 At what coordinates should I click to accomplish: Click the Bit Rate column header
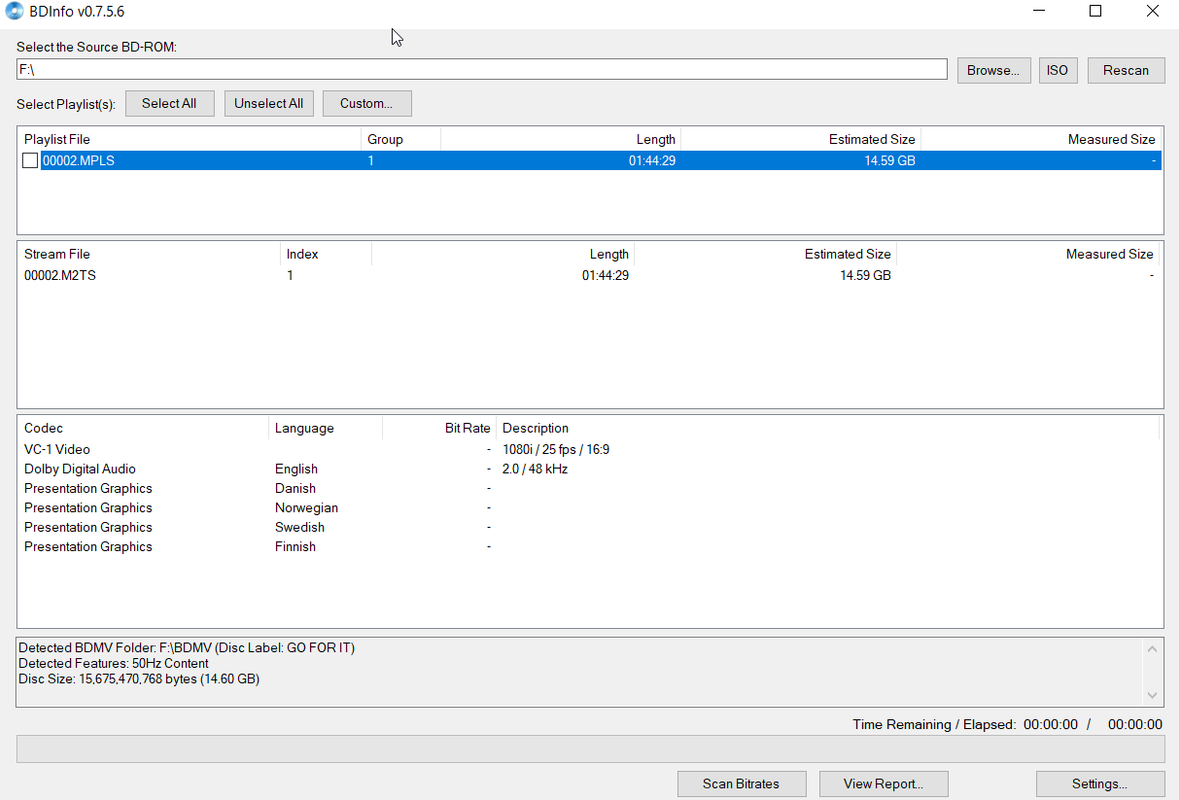[x=439, y=428]
